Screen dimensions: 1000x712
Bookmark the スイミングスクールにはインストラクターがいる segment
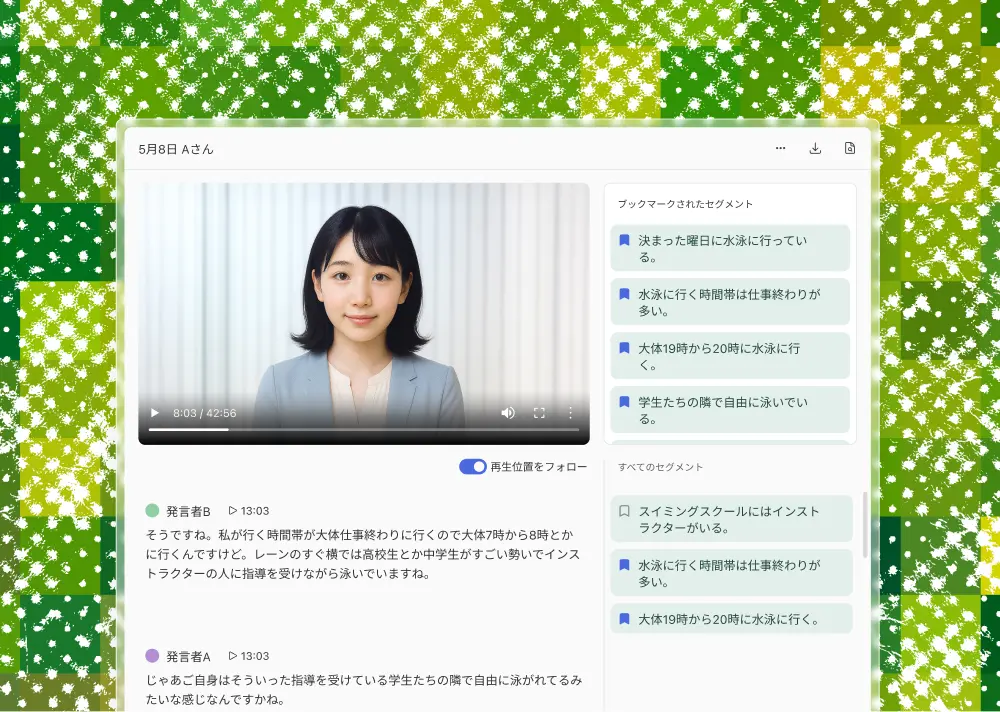tap(624, 511)
